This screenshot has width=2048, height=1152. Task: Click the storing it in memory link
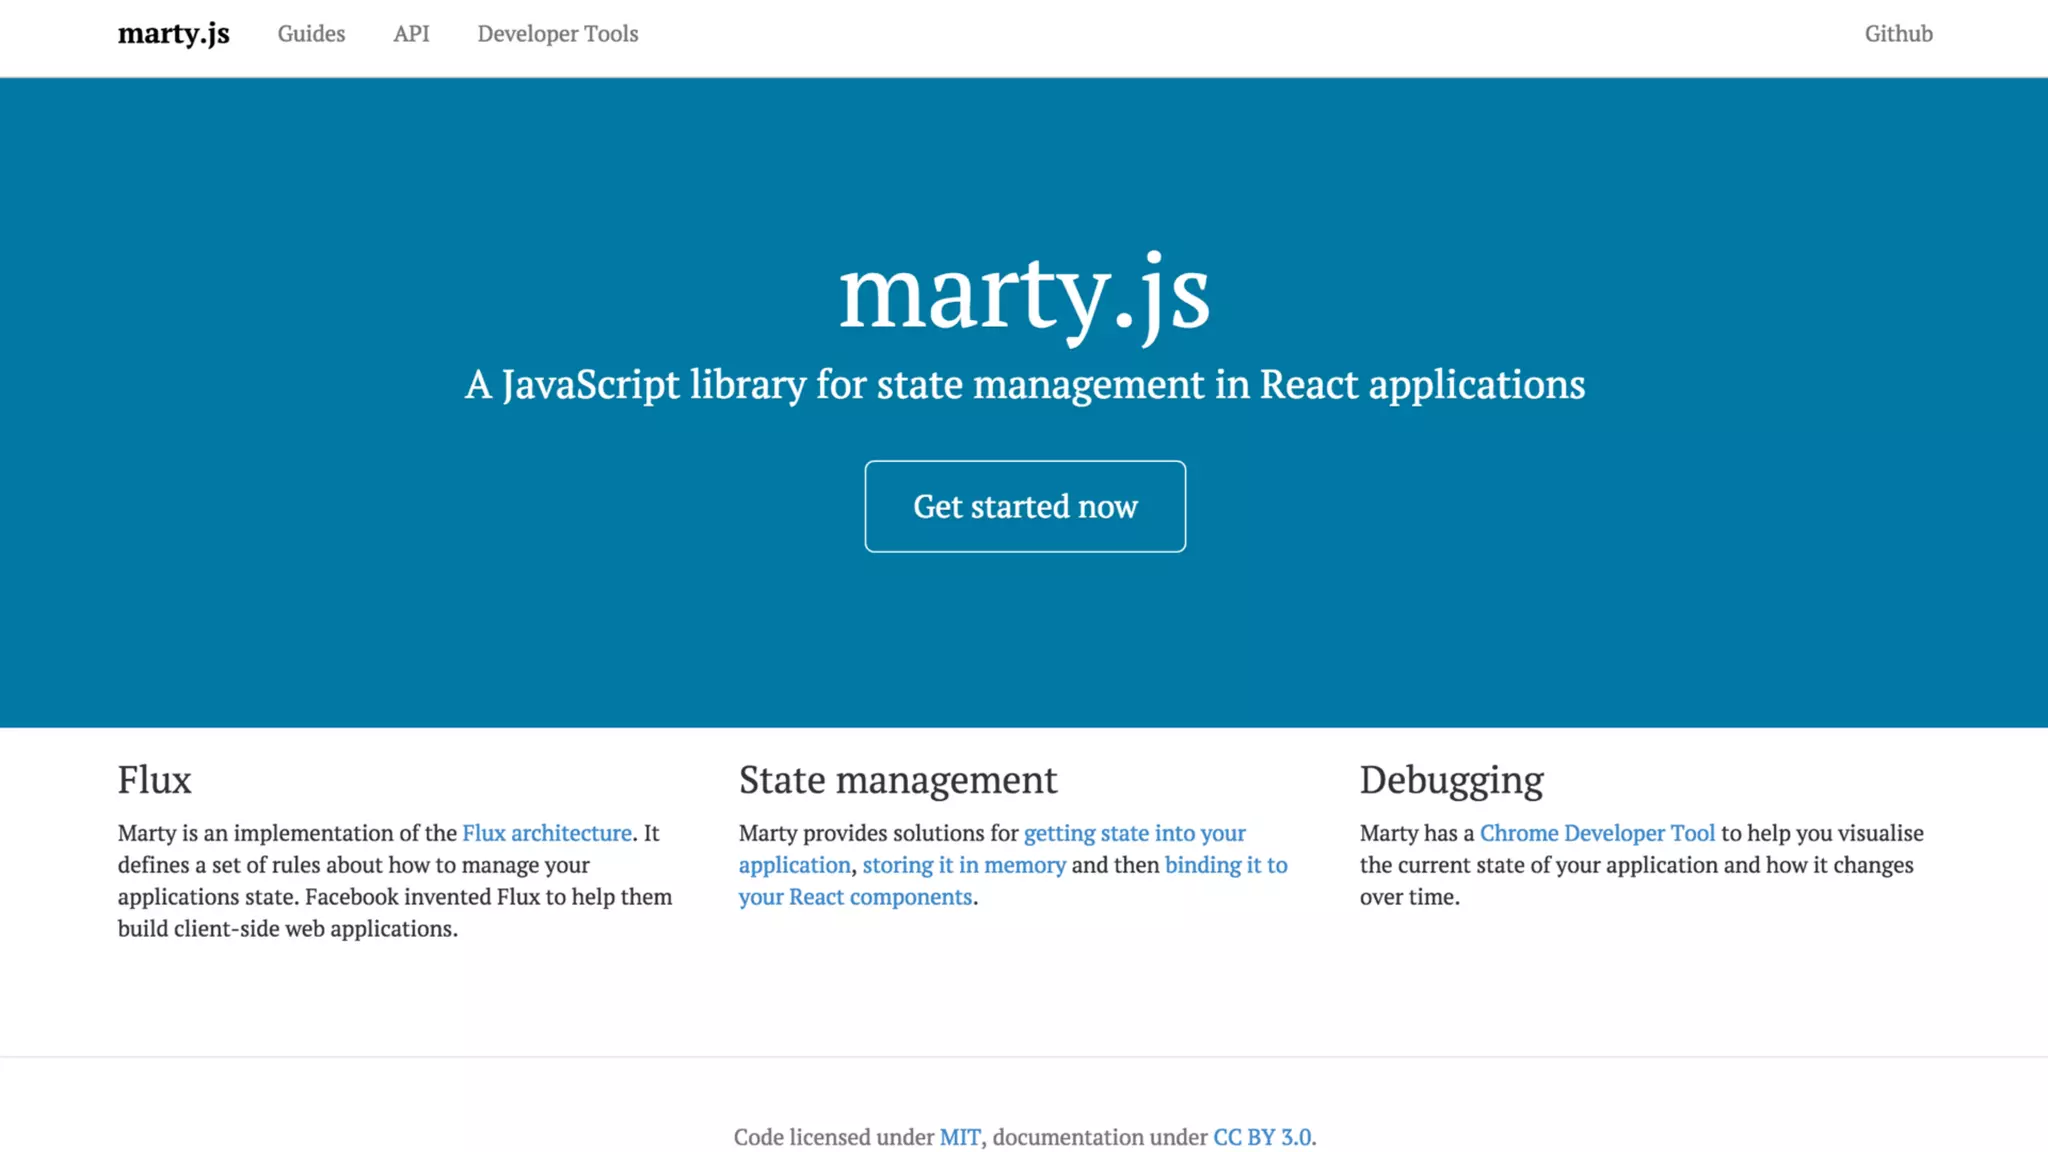pyautogui.click(x=963, y=865)
